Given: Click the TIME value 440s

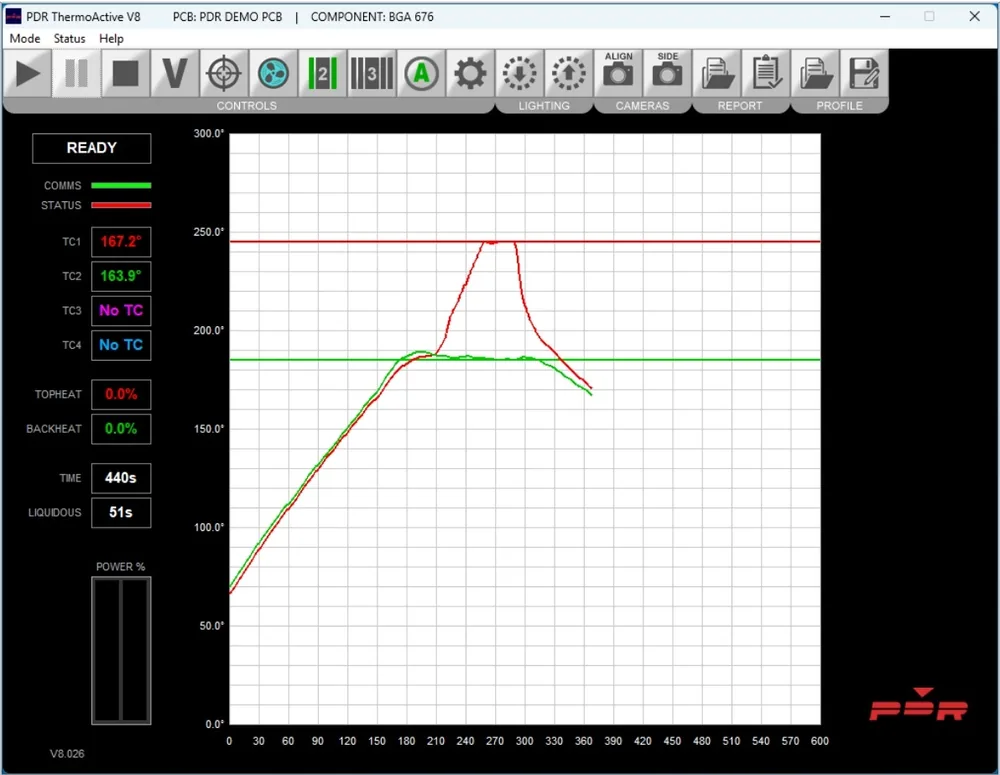Looking at the screenshot, I should click(x=121, y=478).
